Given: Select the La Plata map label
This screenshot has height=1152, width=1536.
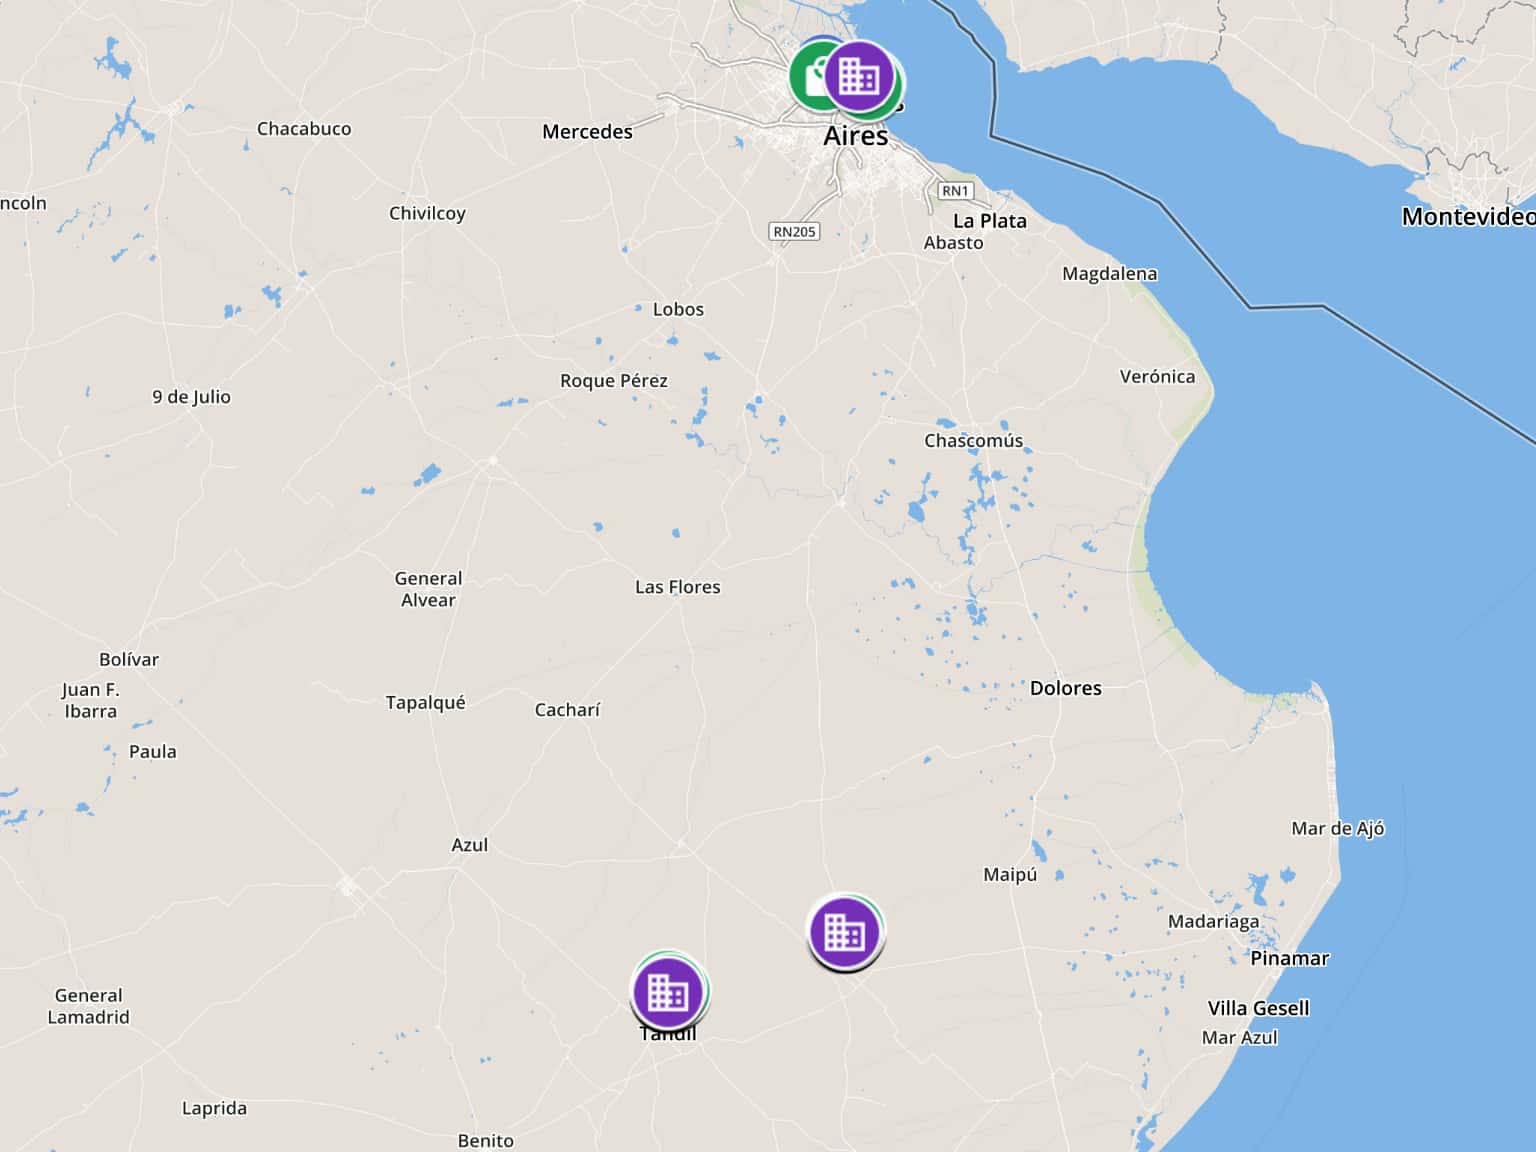Looking at the screenshot, I should (989, 221).
